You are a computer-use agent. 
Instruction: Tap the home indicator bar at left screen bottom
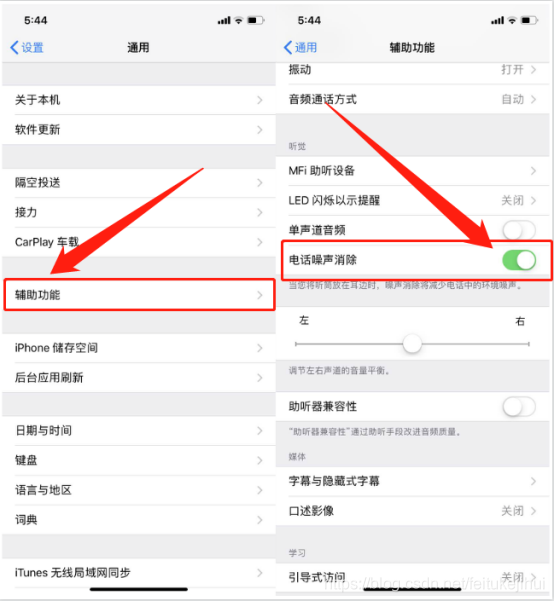(x=139, y=589)
